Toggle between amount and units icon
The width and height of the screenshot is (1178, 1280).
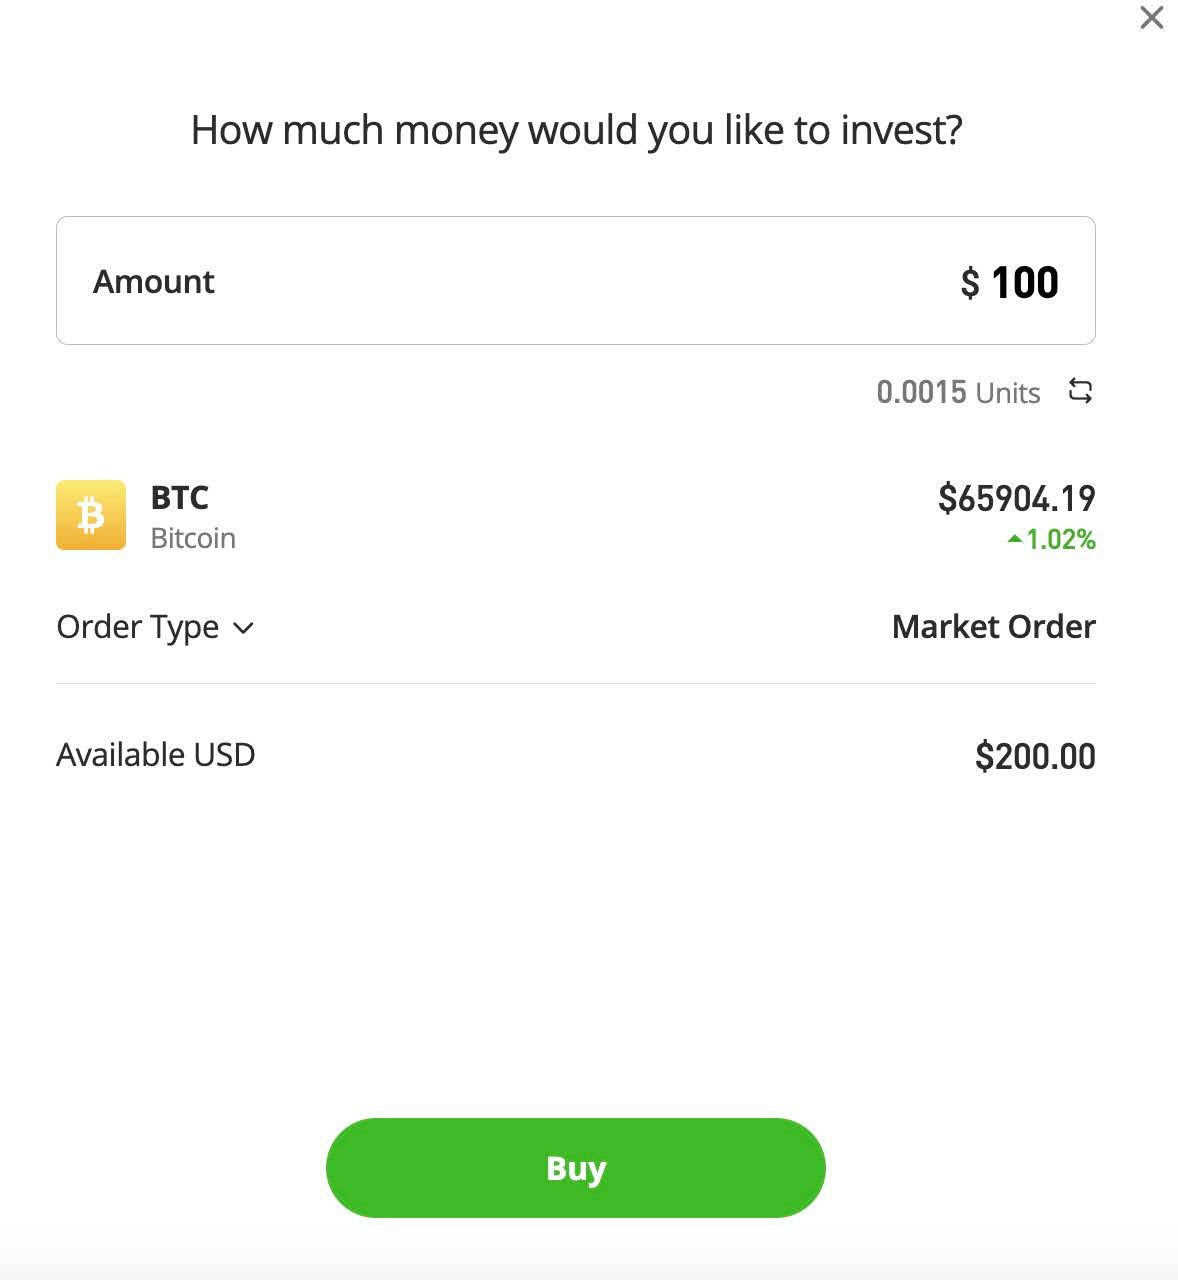point(1080,391)
